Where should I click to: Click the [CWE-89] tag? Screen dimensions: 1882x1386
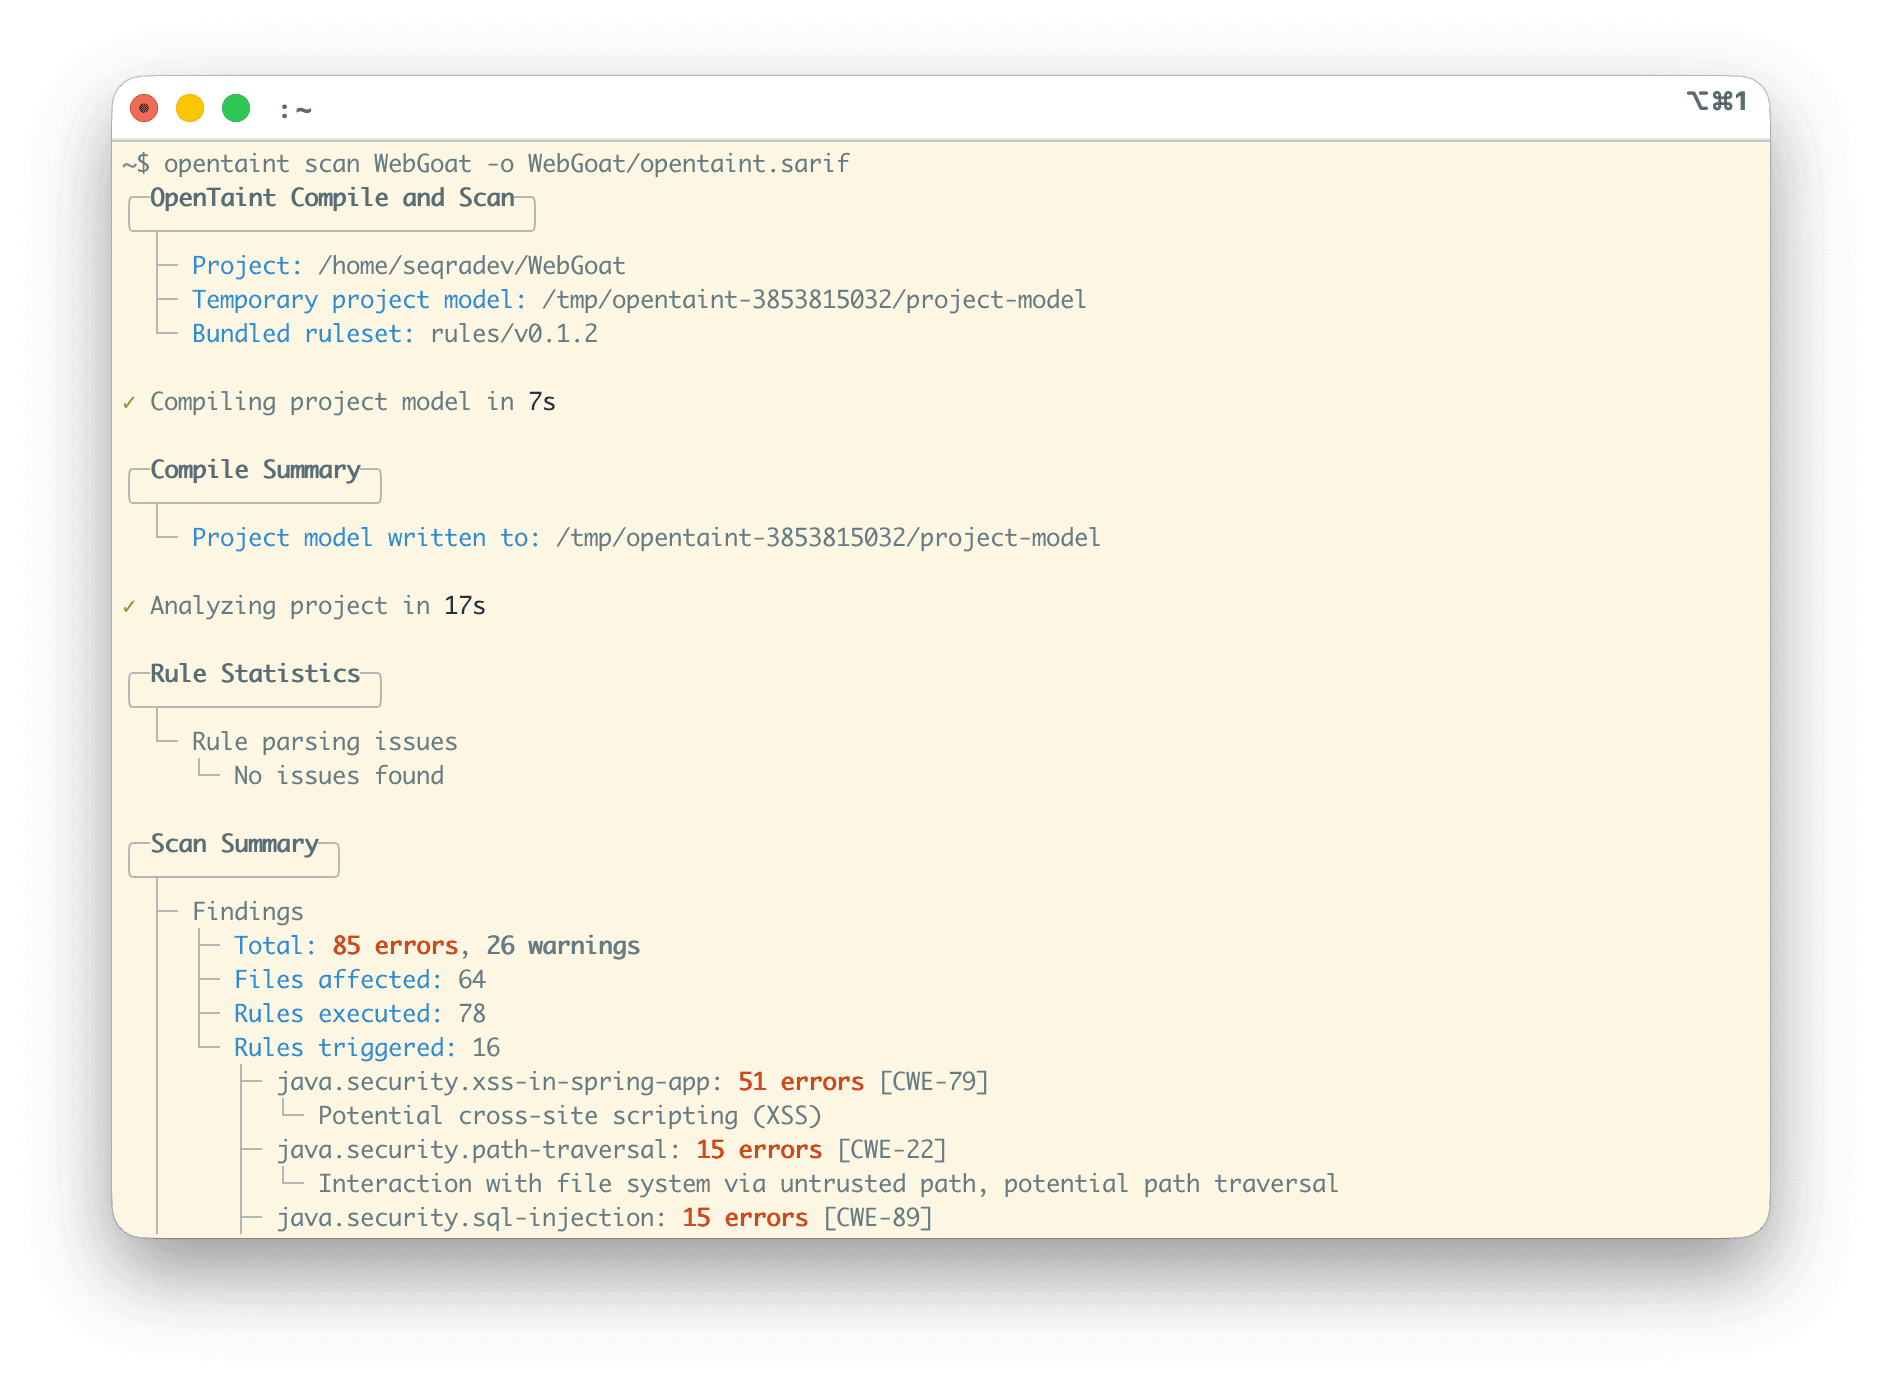(x=878, y=1218)
